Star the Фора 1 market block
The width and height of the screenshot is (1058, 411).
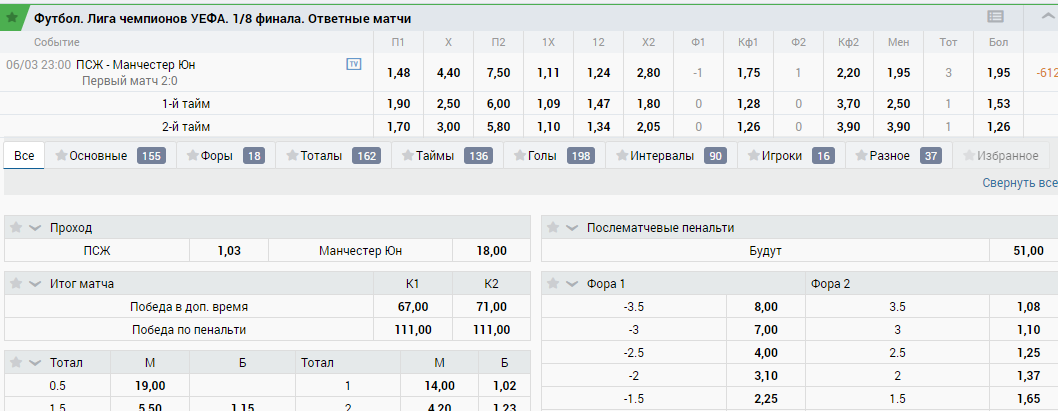(x=553, y=284)
